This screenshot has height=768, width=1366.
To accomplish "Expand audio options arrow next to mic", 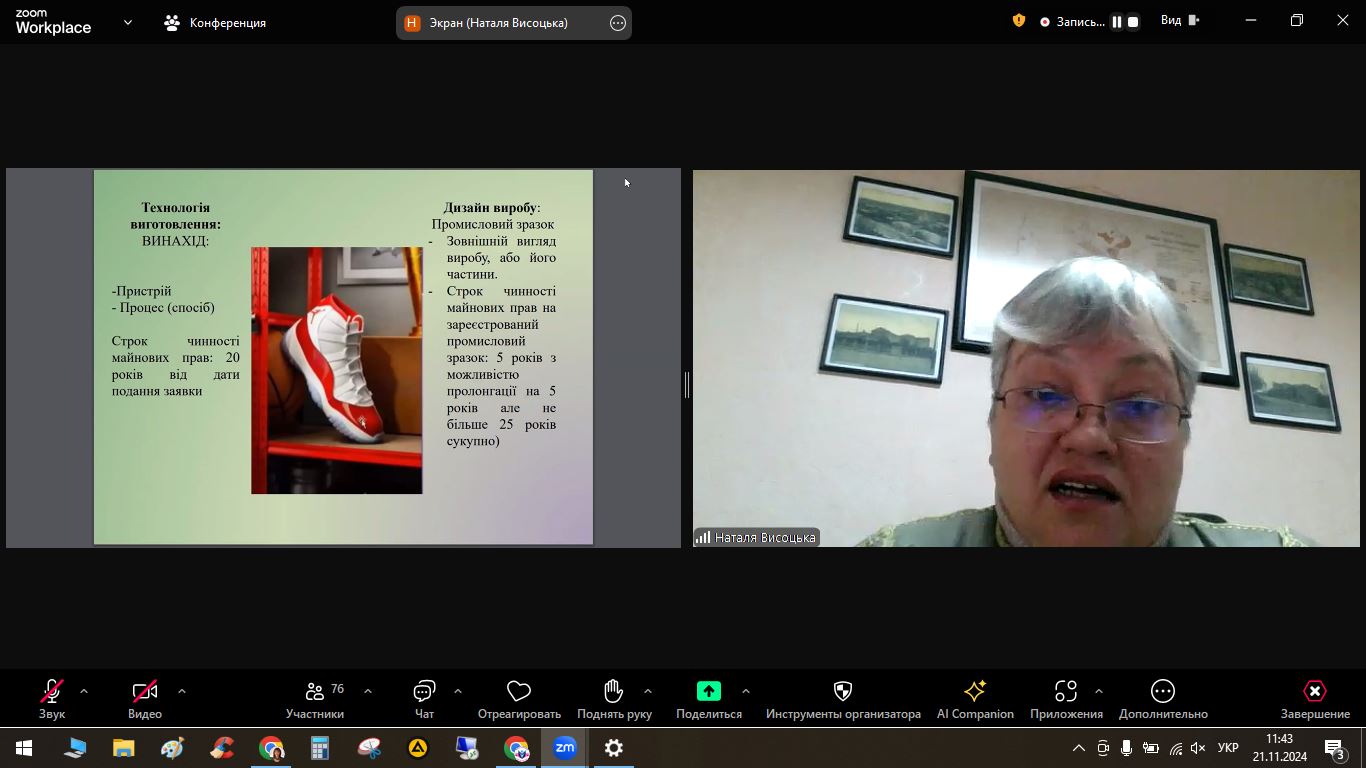I will pyautogui.click(x=84, y=691).
